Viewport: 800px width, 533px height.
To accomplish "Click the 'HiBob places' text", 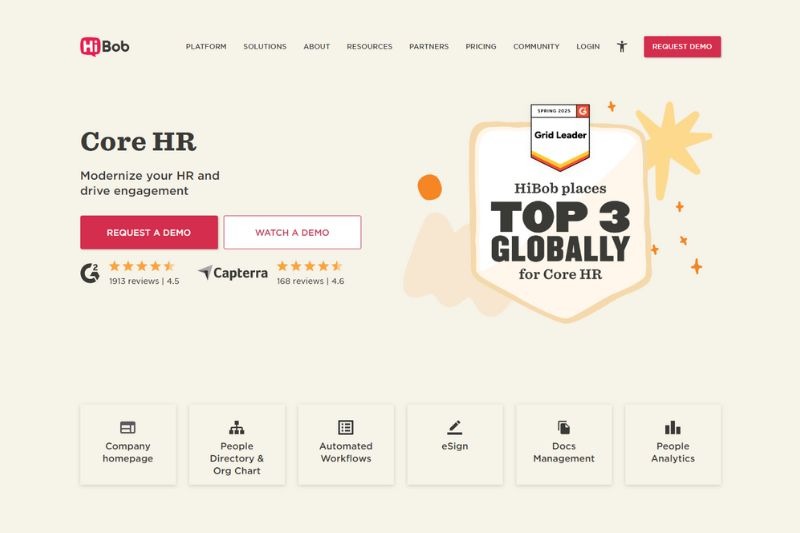I will tap(560, 189).
